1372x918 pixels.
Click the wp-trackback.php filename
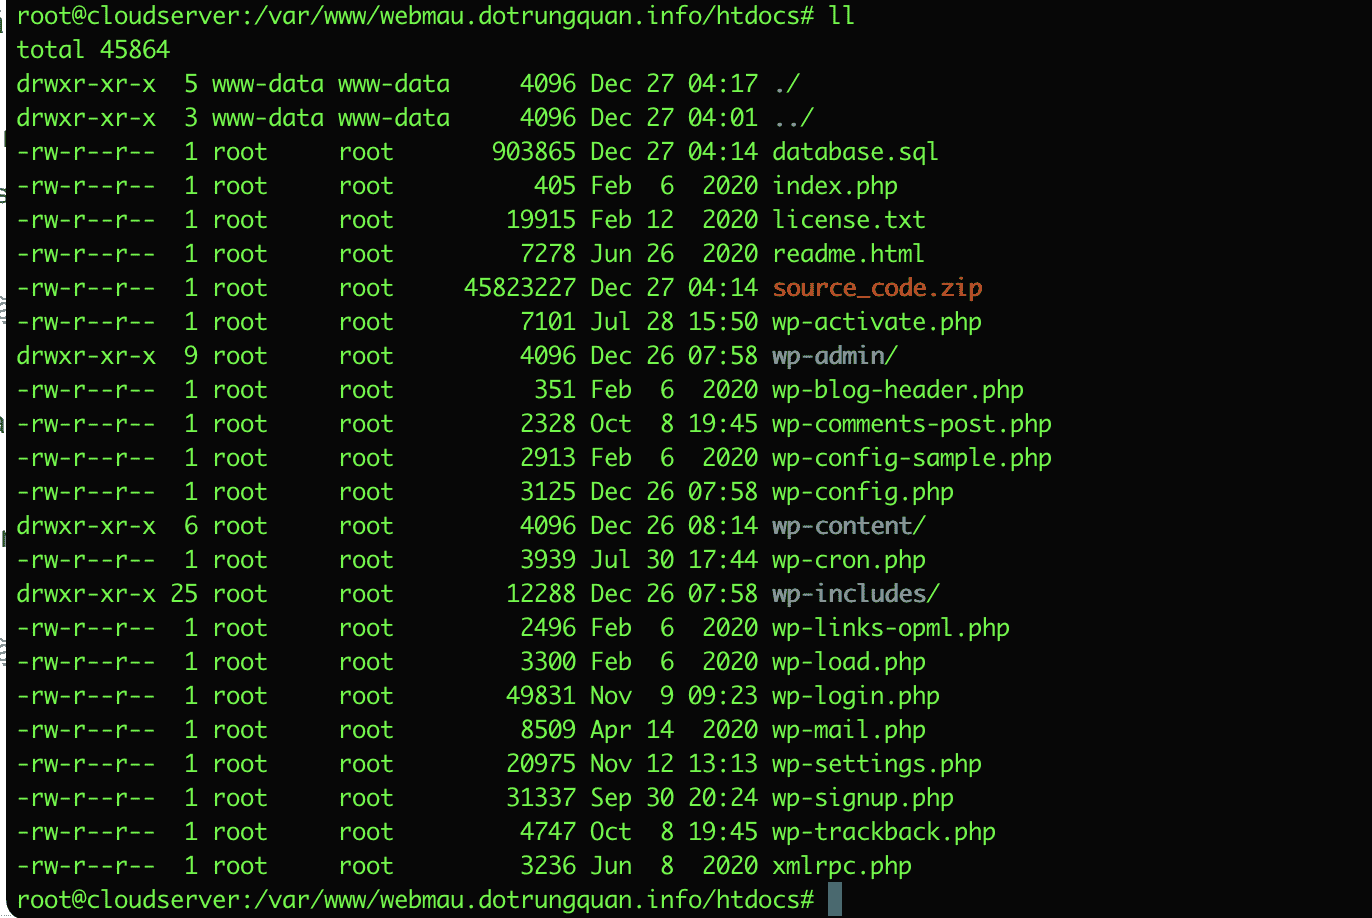[x=883, y=832]
